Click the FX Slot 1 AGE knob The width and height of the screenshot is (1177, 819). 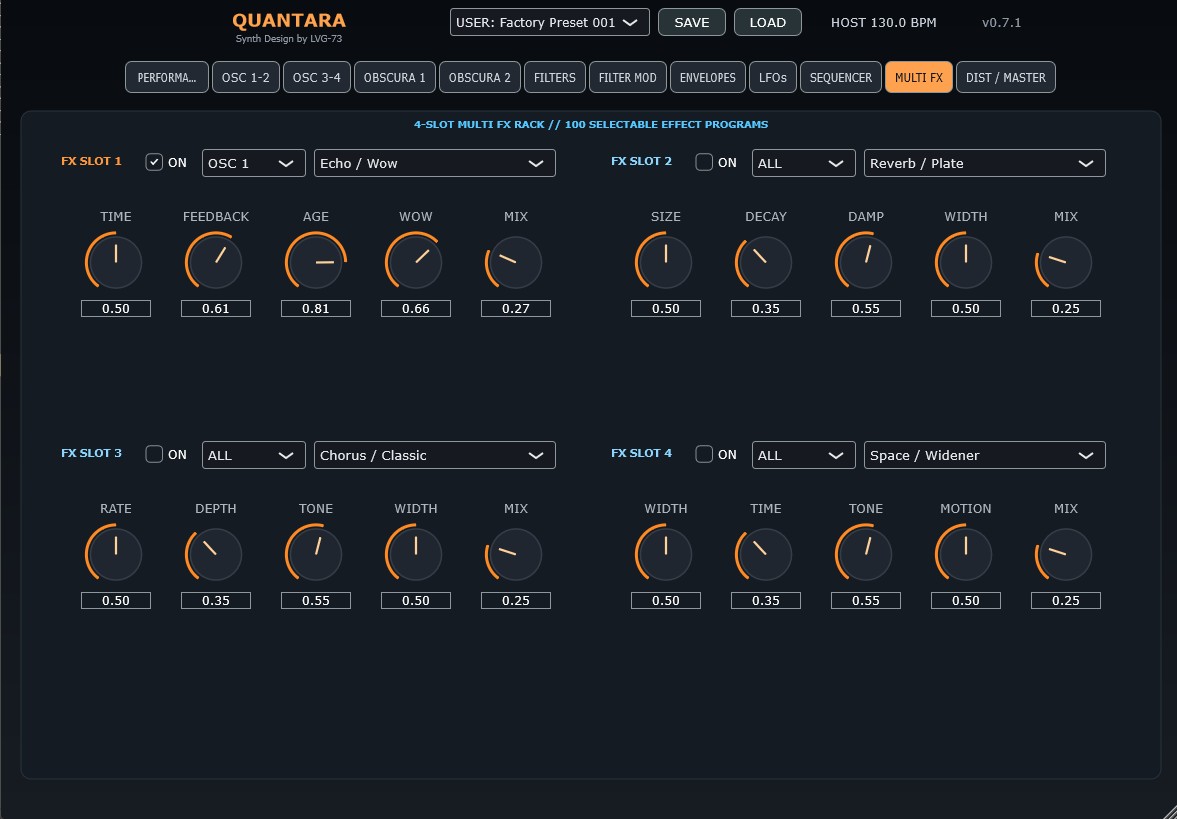(315, 262)
